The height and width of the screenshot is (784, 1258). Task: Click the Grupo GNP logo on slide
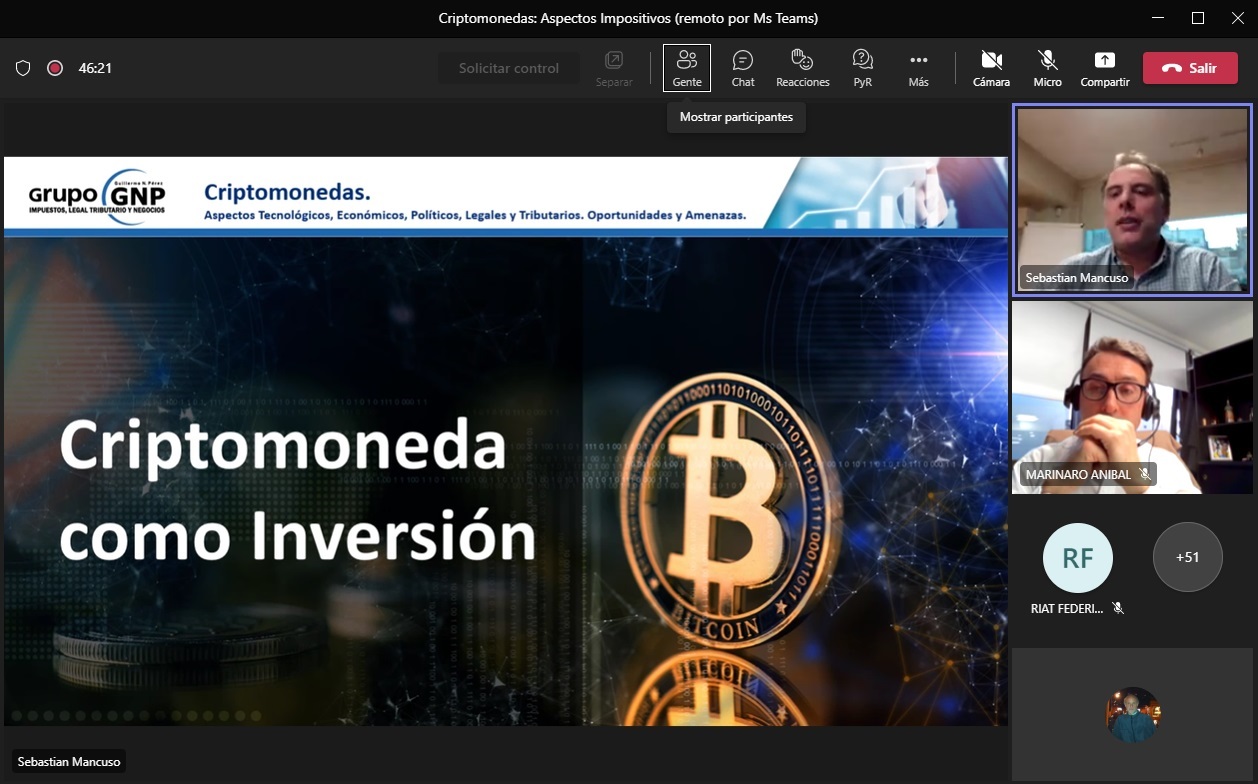[97, 196]
